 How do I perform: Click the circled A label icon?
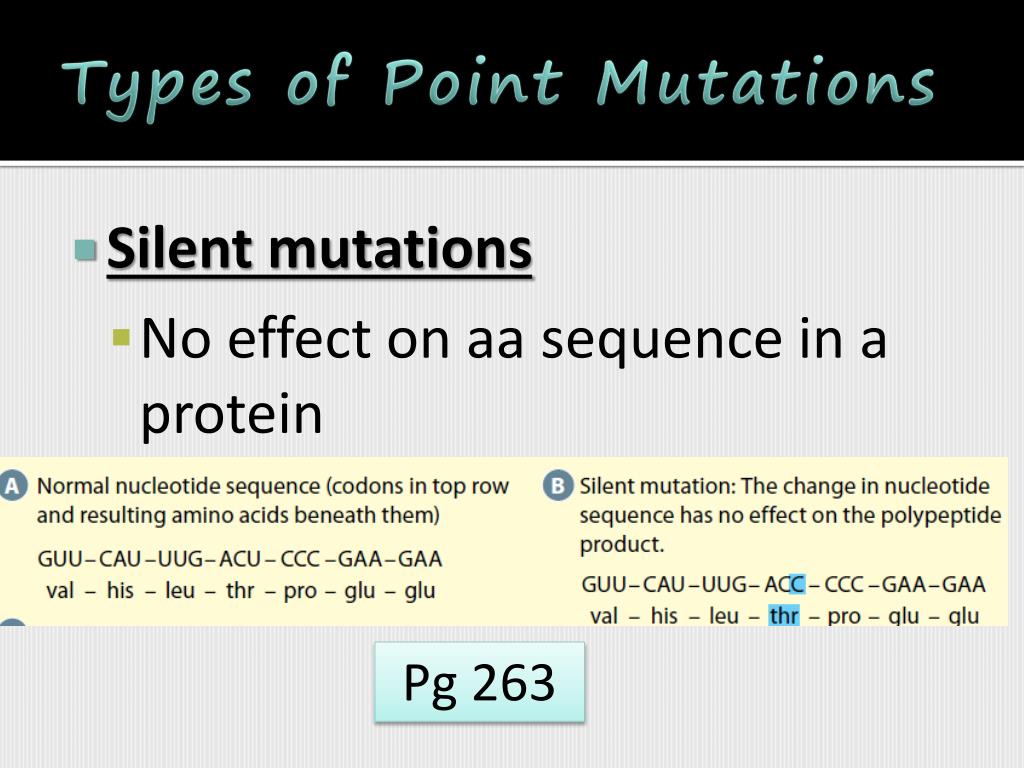(x=13, y=487)
